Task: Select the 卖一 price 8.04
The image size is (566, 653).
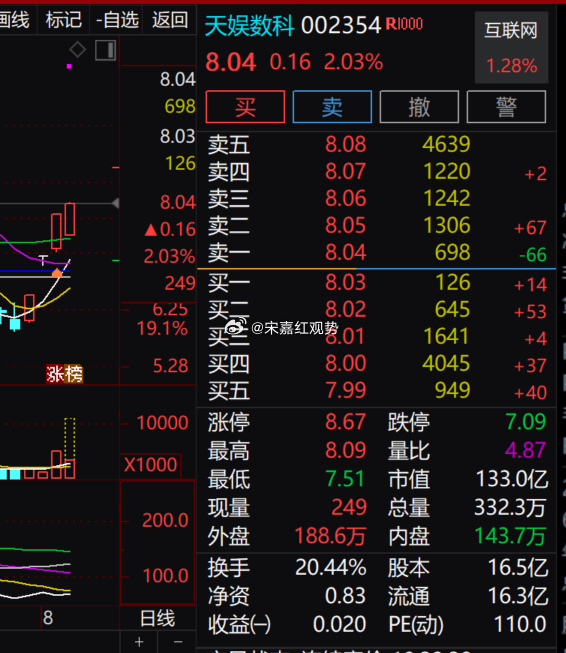Action: [345, 252]
